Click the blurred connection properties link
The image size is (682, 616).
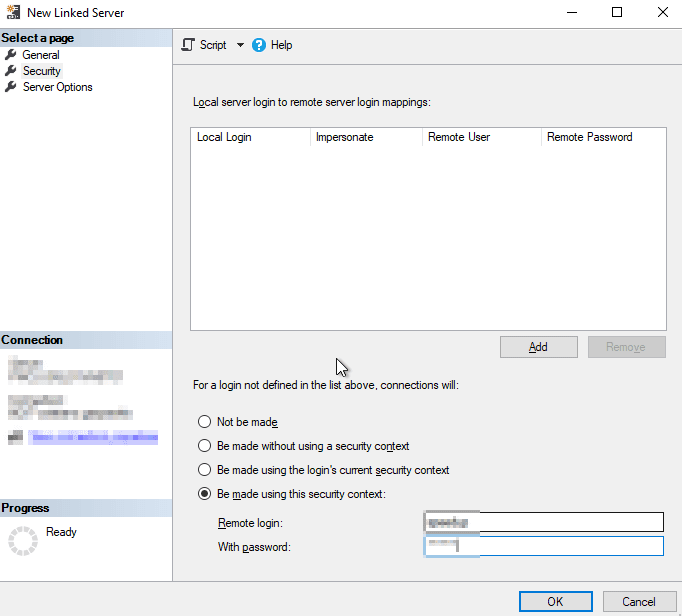tap(93, 437)
